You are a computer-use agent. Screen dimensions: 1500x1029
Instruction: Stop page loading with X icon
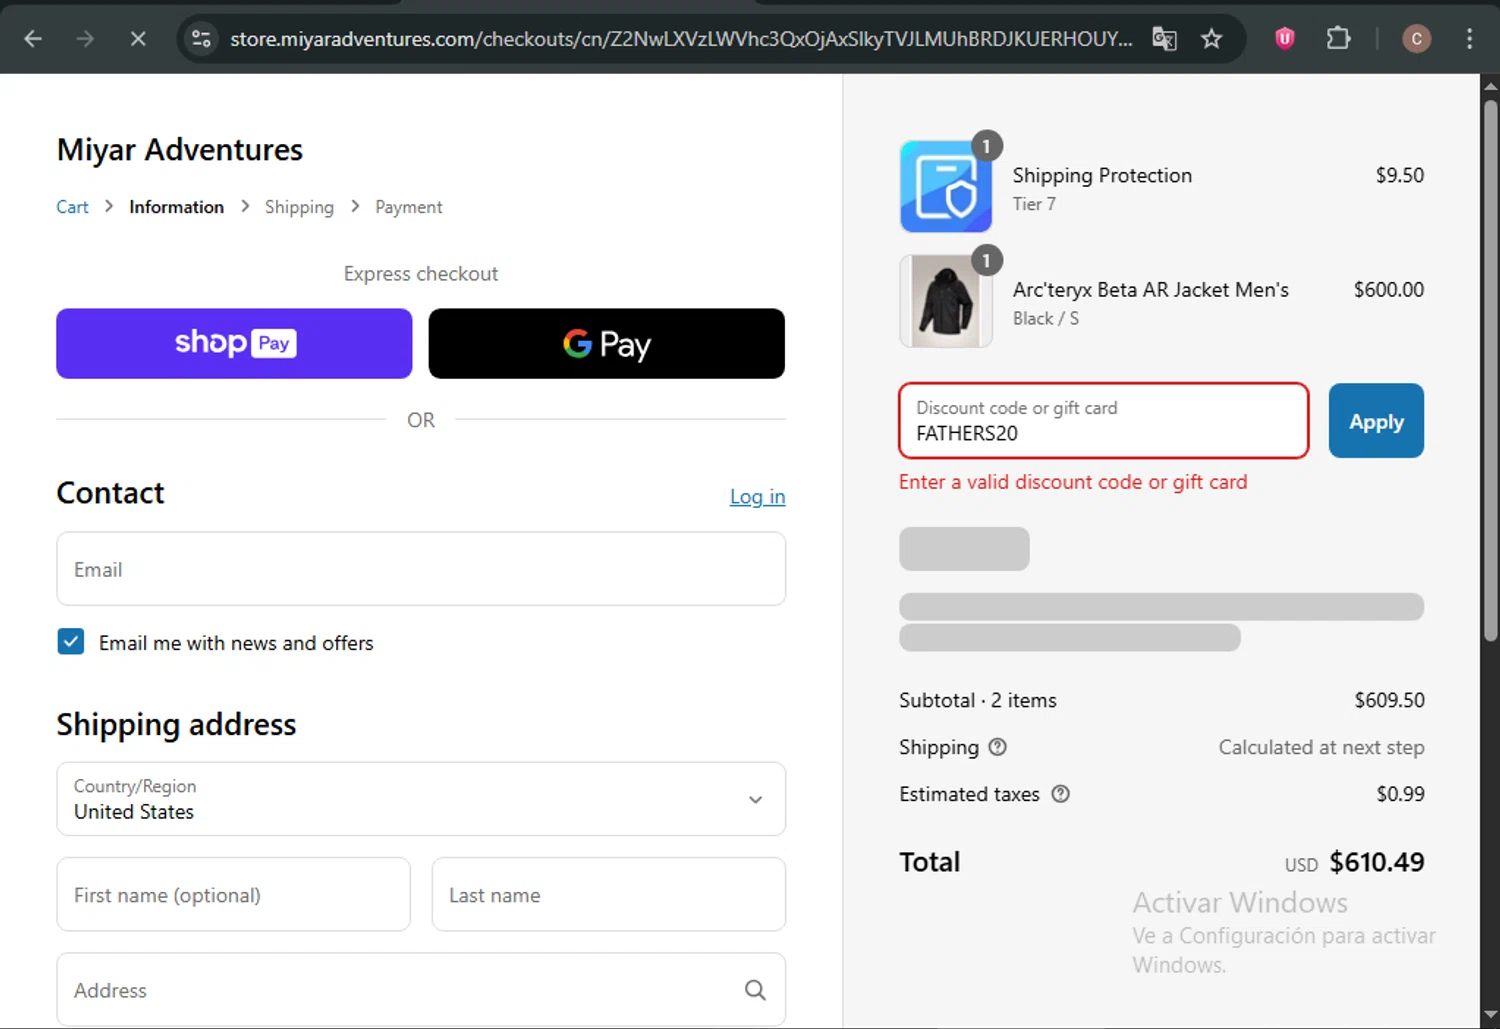click(138, 39)
